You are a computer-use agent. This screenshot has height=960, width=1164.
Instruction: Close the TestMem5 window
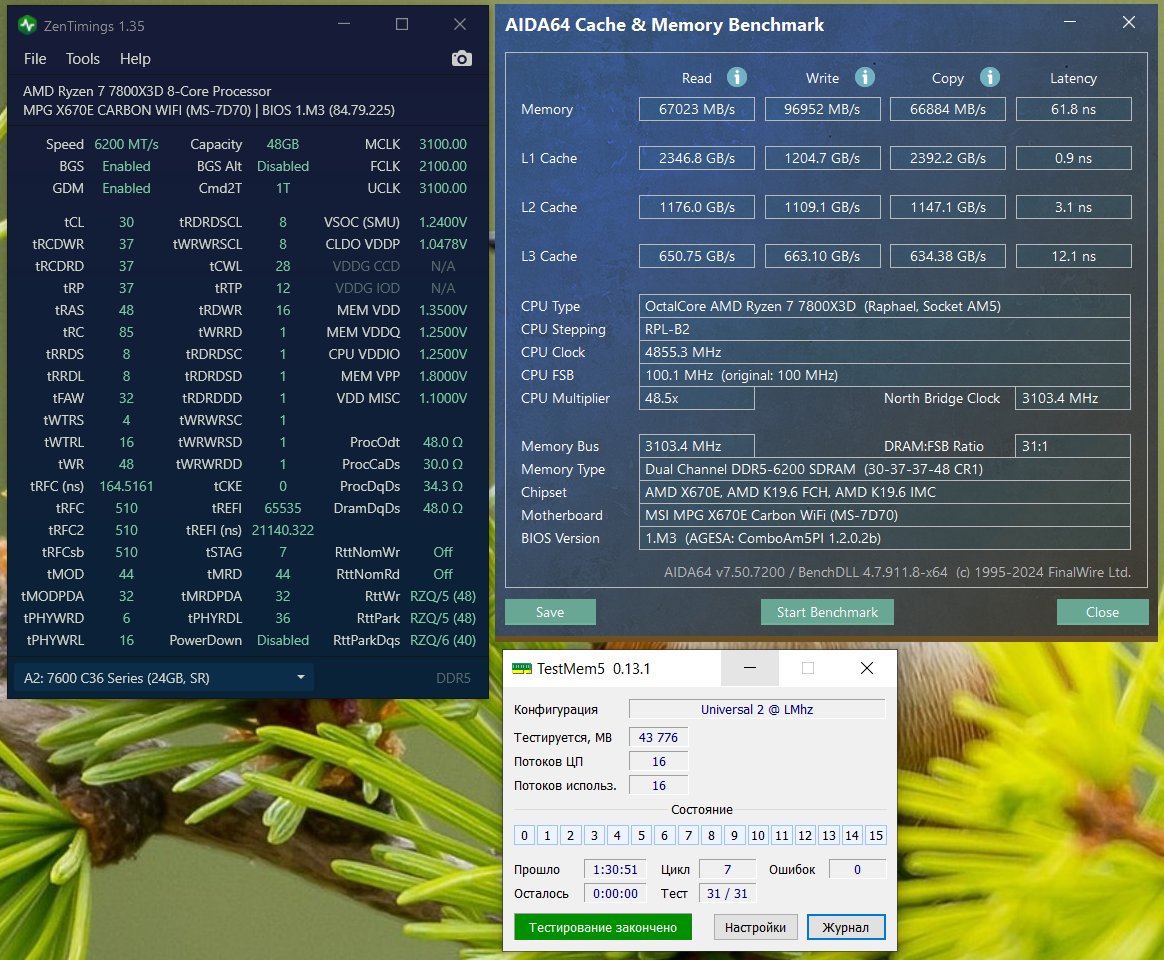click(x=866, y=668)
